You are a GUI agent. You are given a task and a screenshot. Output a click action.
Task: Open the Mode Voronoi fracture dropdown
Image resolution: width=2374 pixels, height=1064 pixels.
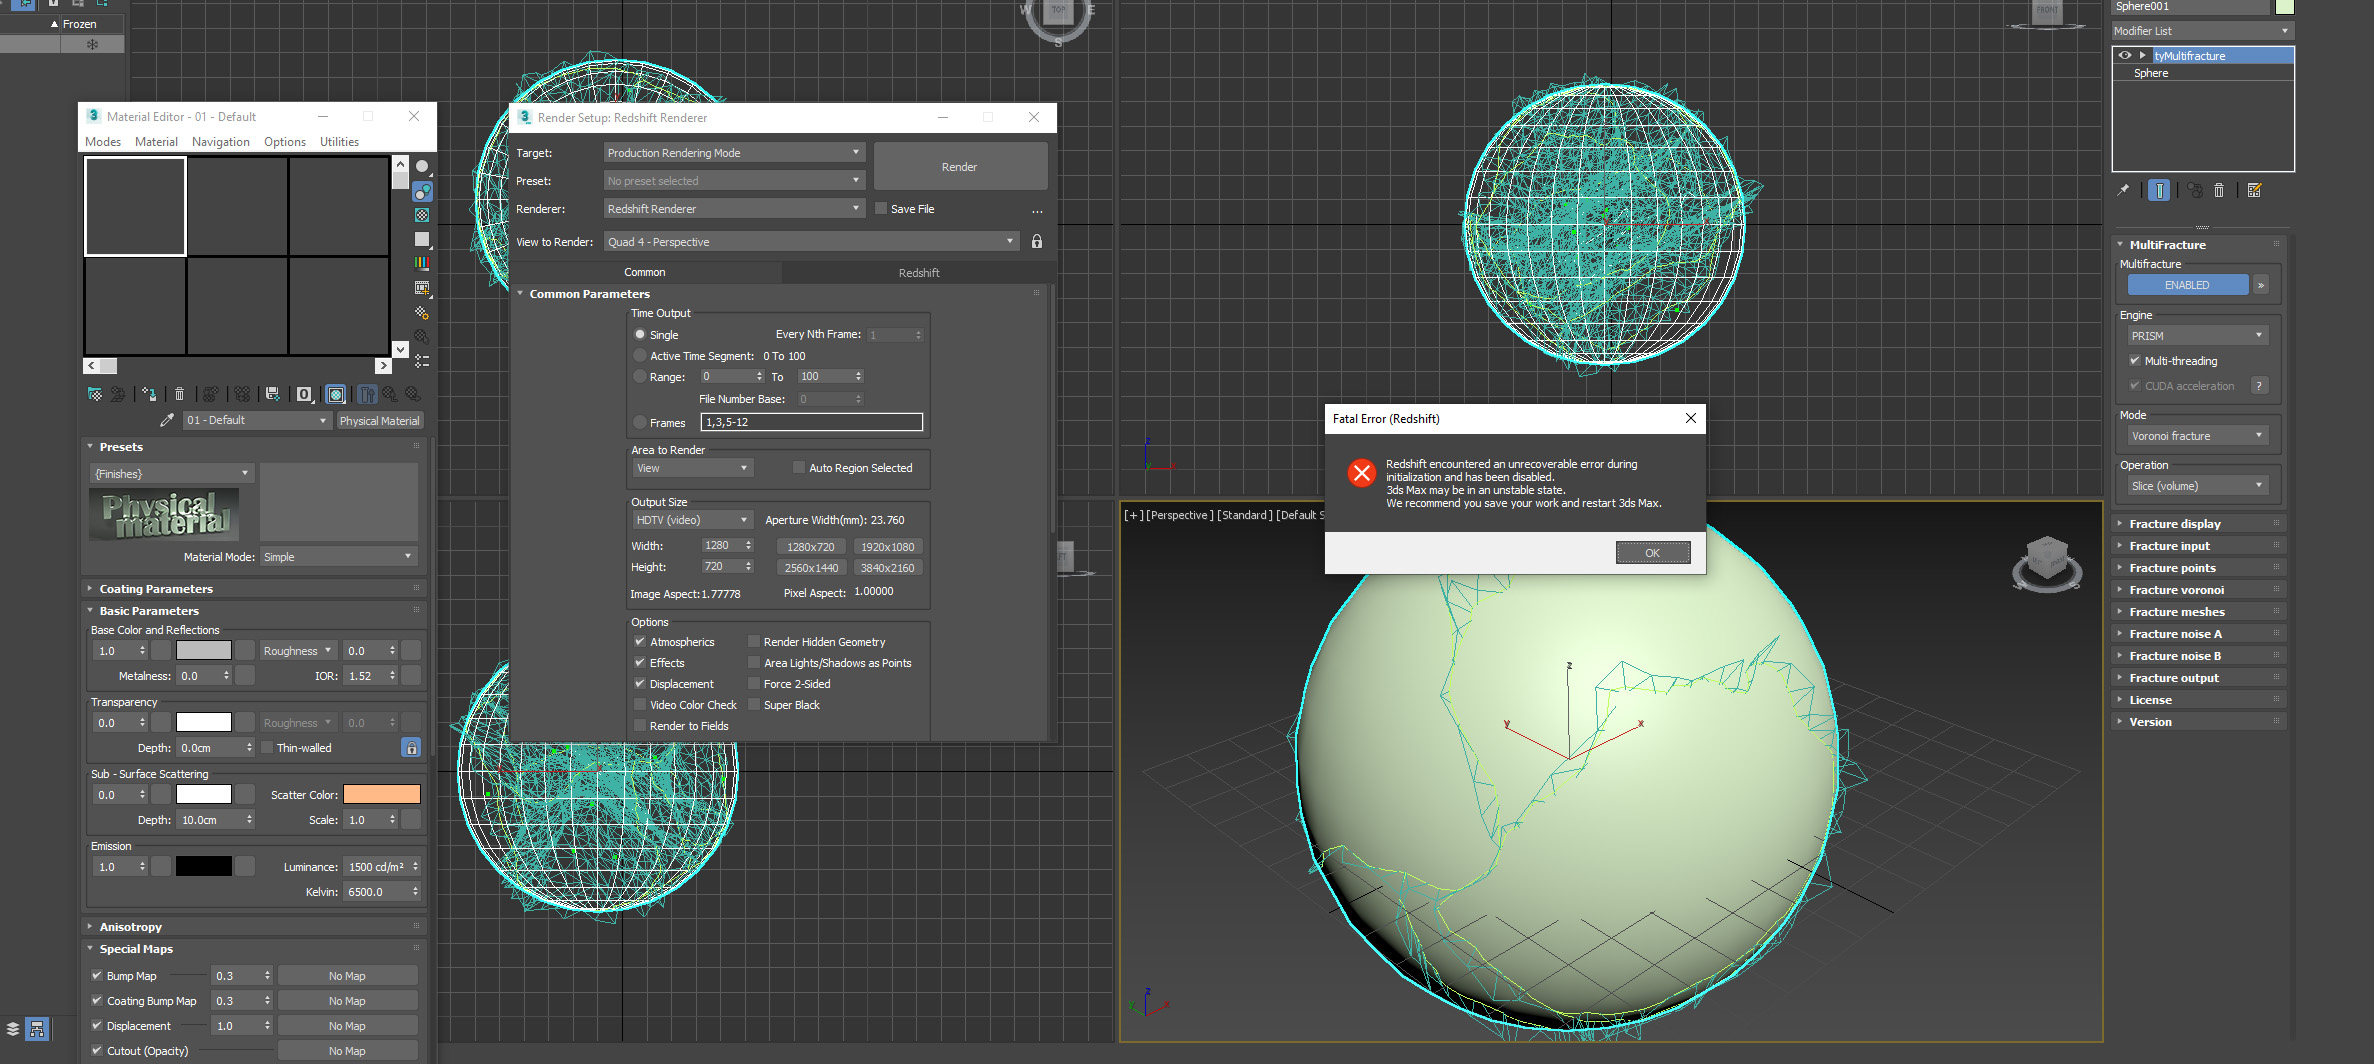[2197, 435]
